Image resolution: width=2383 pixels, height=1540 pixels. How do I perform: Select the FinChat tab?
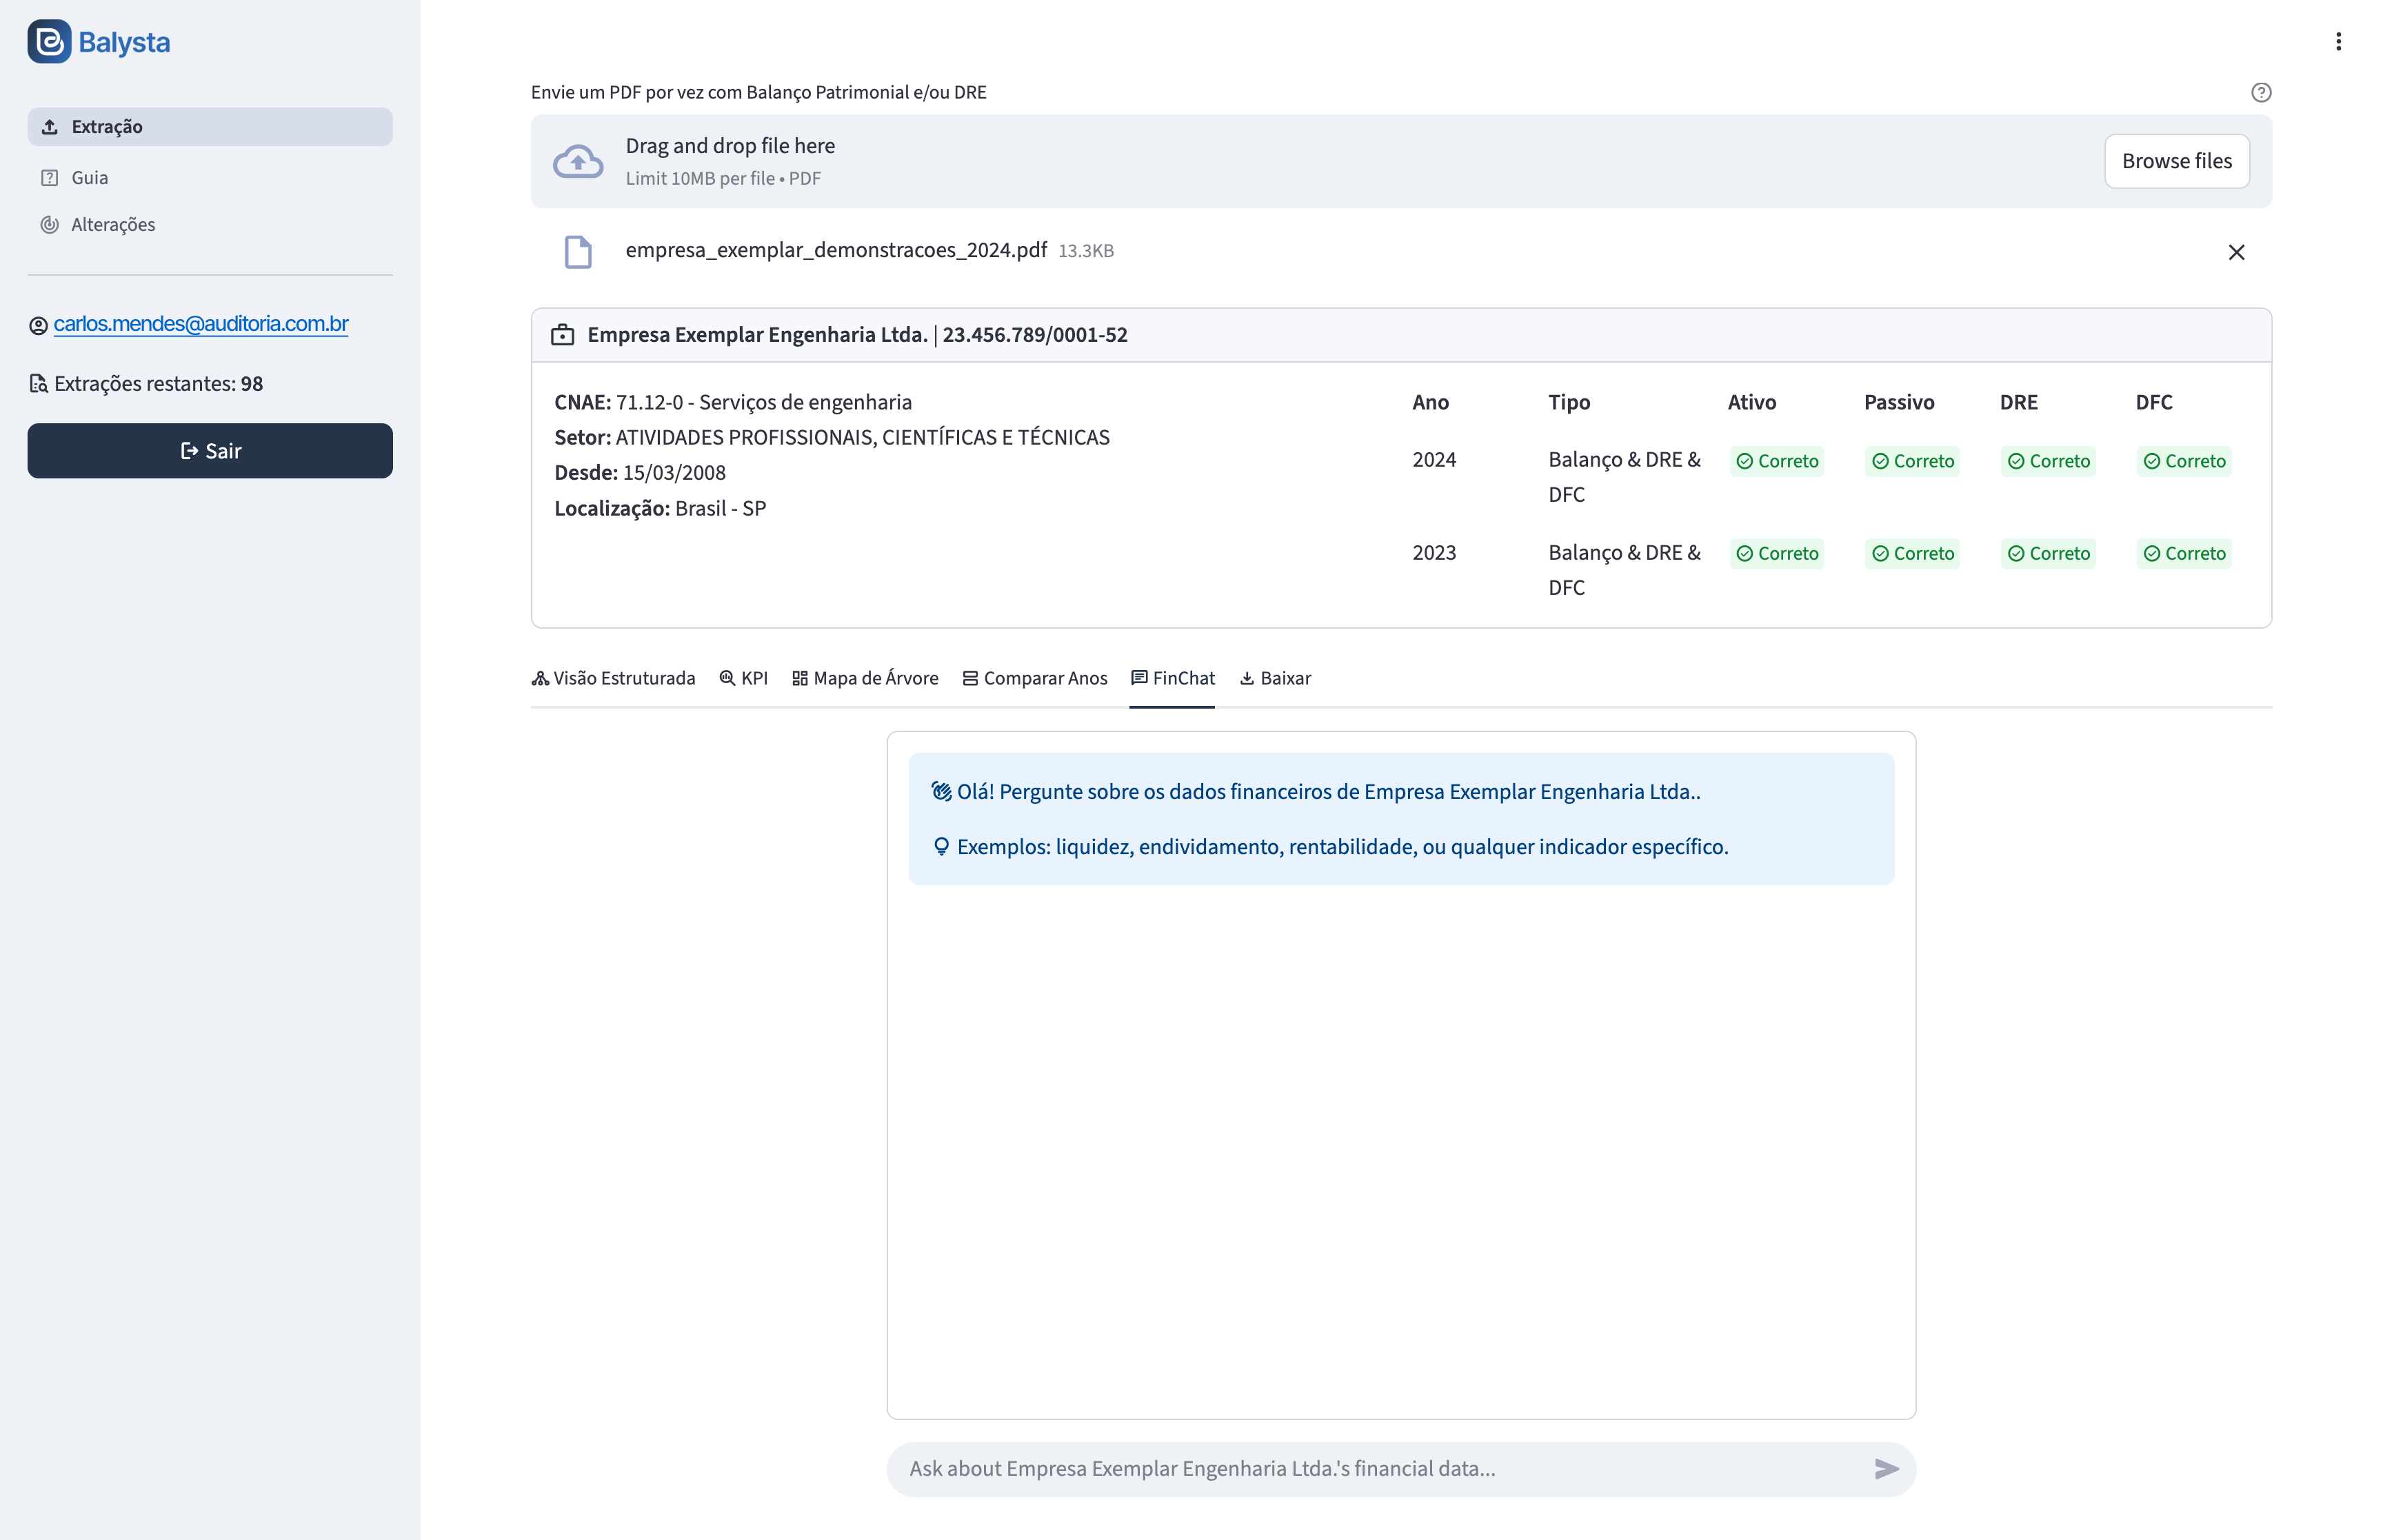pos(1172,678)
